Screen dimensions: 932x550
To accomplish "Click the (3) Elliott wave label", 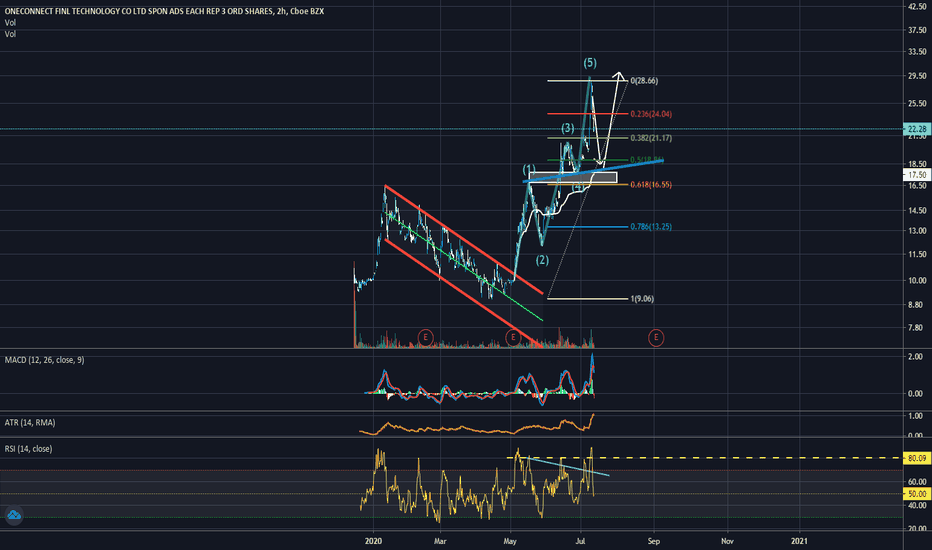I will click(568, 128).
